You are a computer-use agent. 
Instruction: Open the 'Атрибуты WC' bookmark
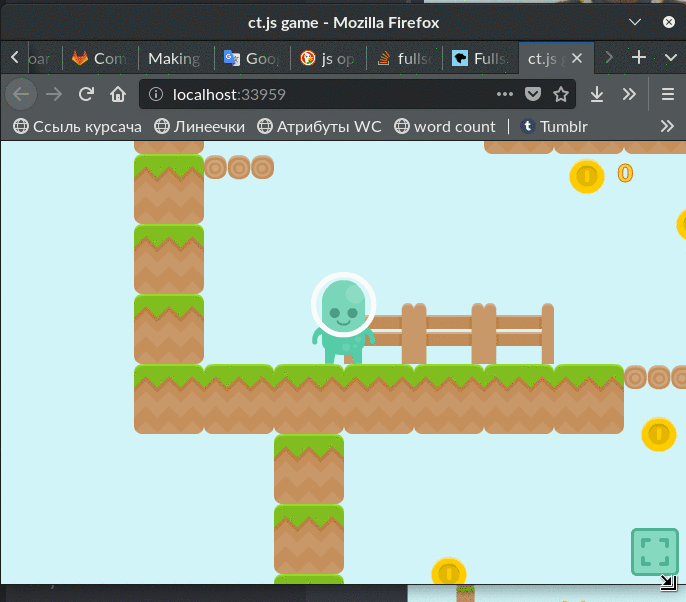pyautogui.click(x=319, y=126)
